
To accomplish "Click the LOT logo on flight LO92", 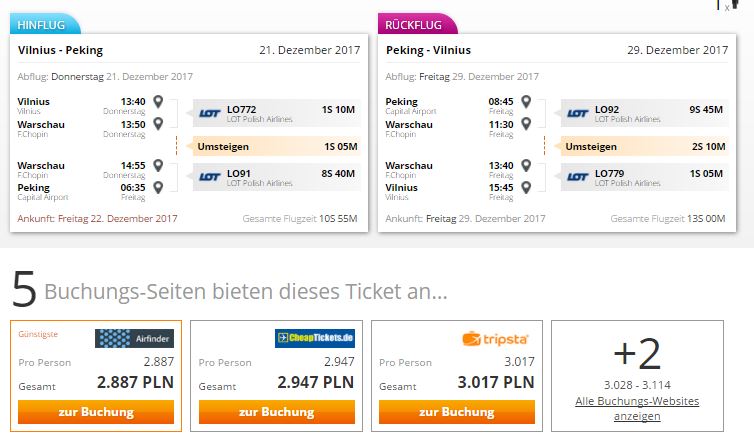I will [x=578, y=113].
